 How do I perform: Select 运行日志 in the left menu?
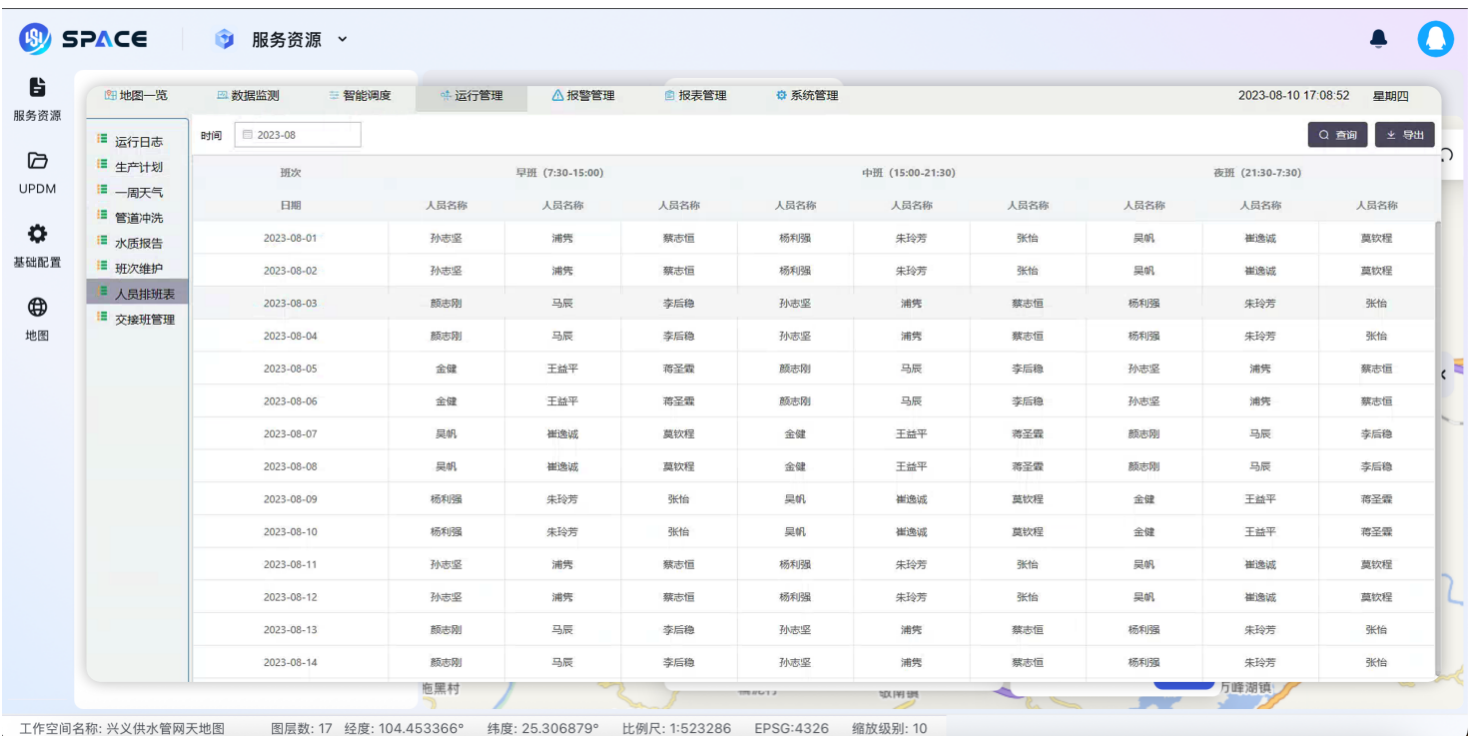pos(138,142)
